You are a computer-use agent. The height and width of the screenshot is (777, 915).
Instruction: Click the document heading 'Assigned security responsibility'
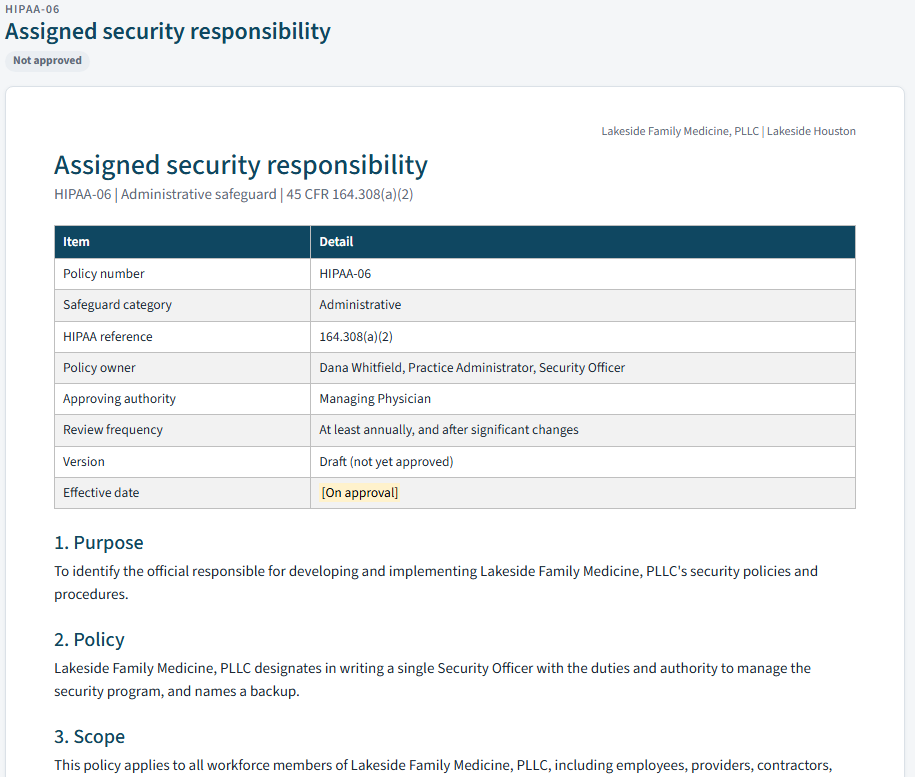click(241, 165)
